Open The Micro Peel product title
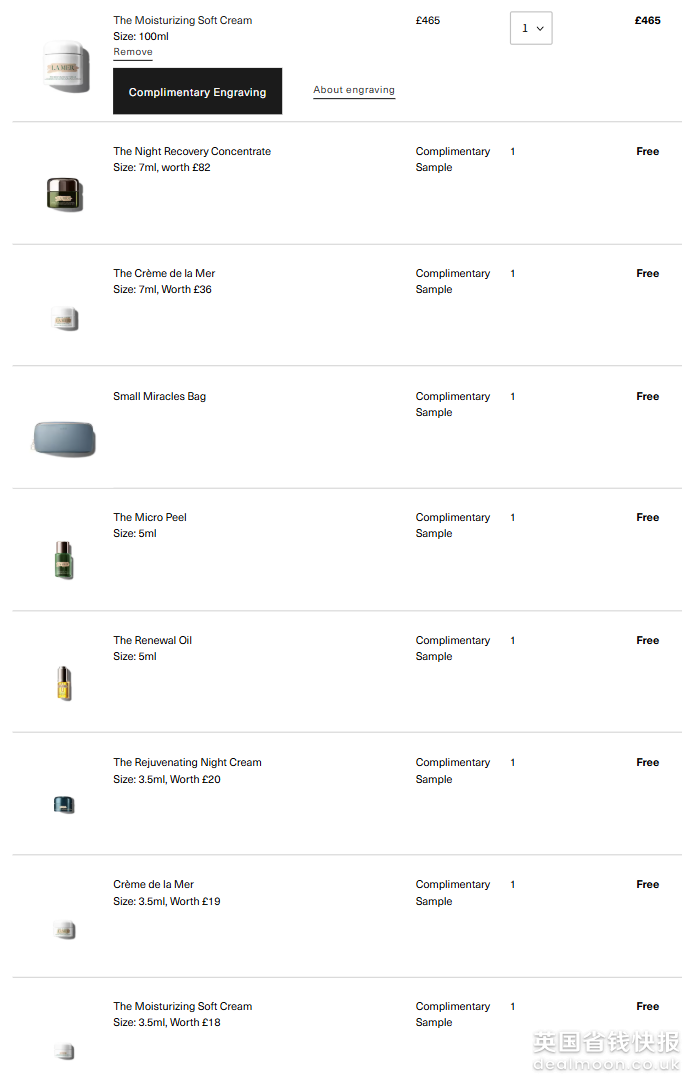This screenshot has height=1081, width=682. point(150,518)
